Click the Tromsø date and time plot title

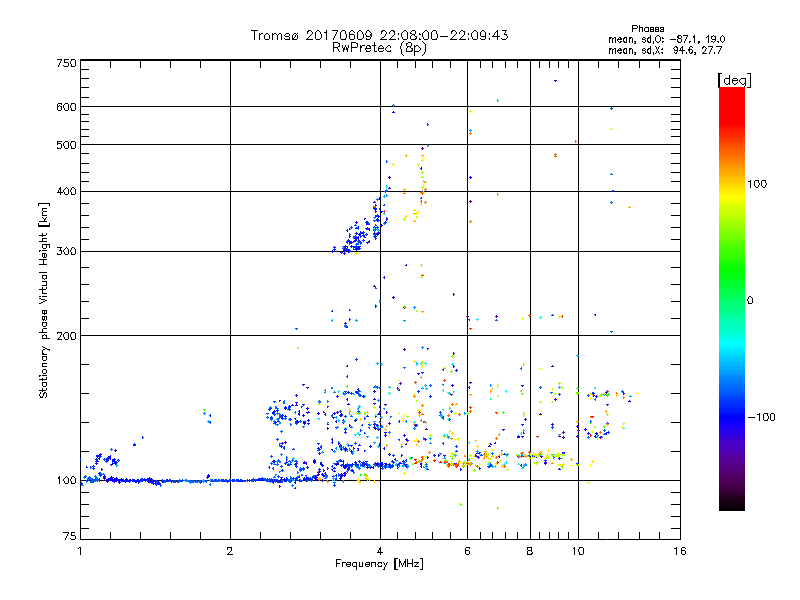coord(379,35)
